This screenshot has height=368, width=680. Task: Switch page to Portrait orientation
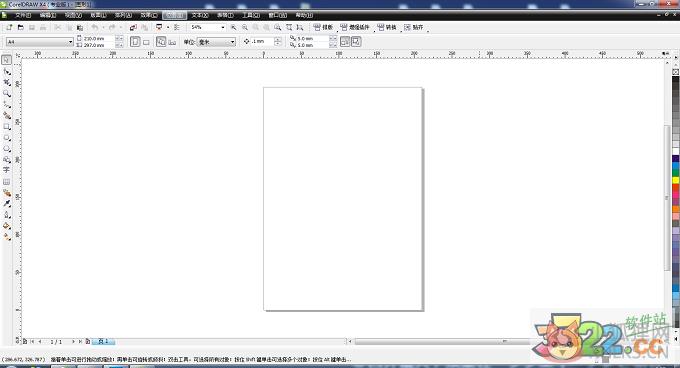135,42
